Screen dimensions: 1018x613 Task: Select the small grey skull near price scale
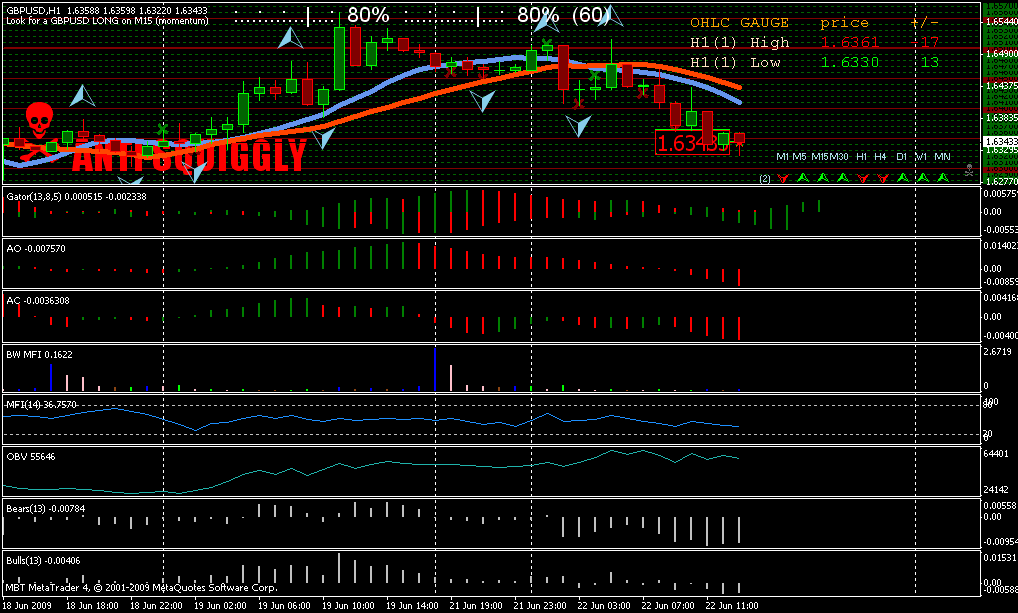pyautogui.click(x=969, y=170)
